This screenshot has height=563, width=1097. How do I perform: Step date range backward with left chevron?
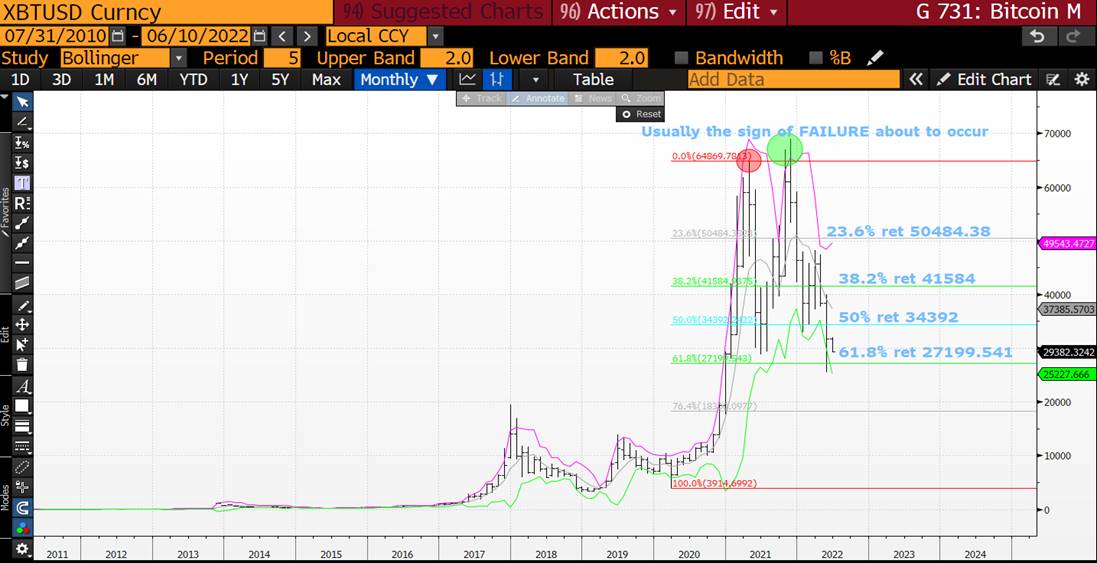pos(281,36)
